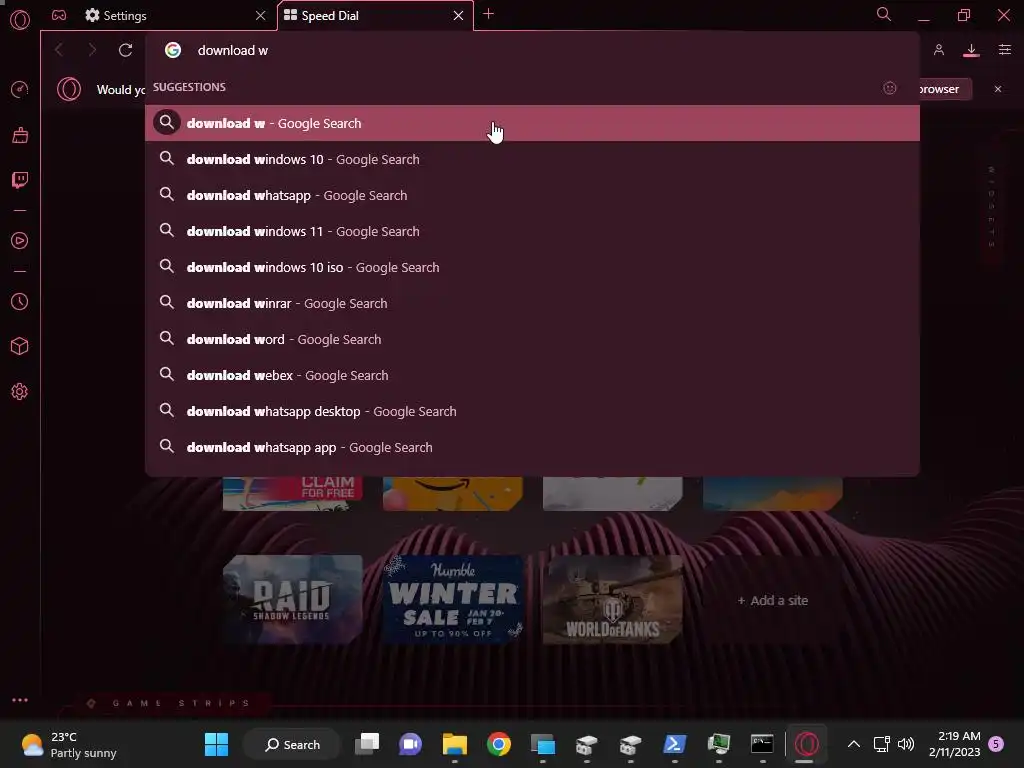1024x768 pixels.
Task: Click the default browser button in prompt
Action: click(944, 89)
